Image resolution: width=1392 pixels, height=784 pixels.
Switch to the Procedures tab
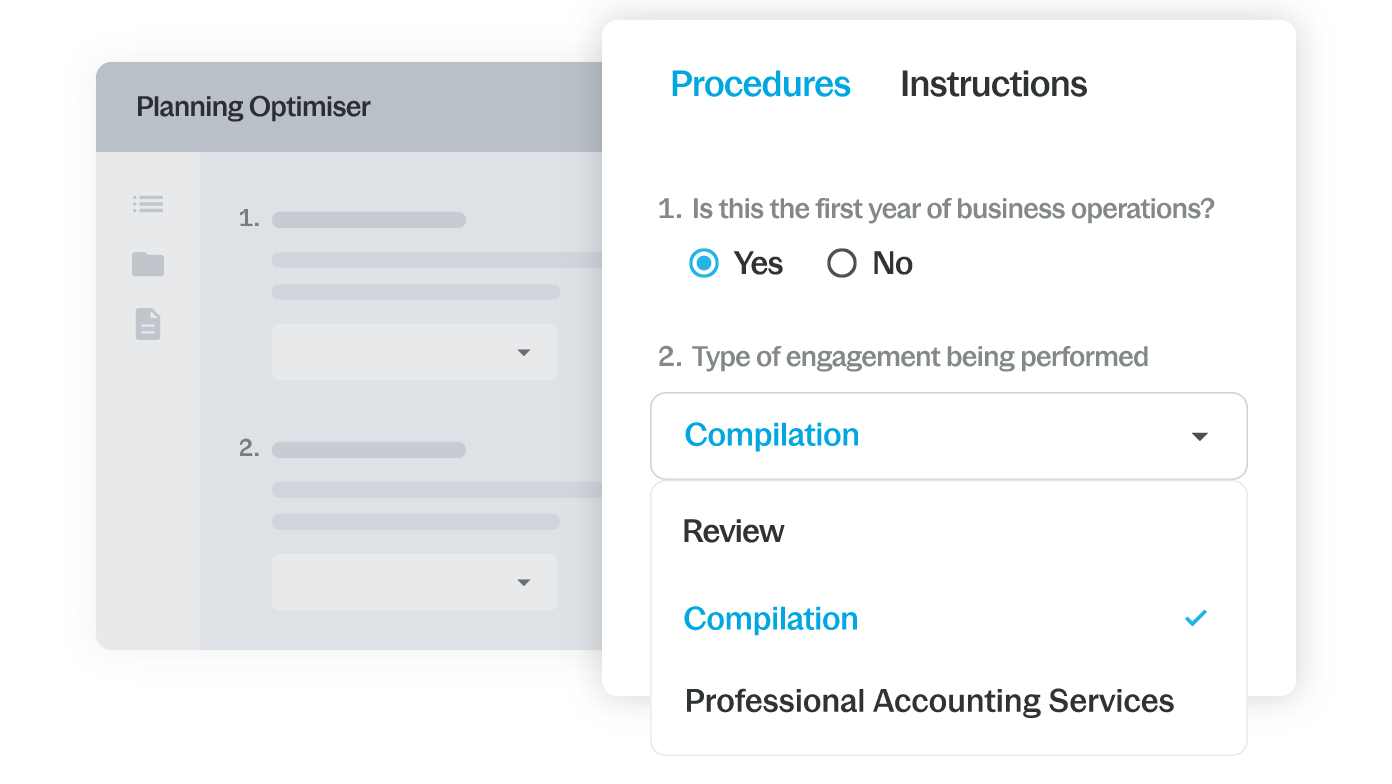pyautogui.click(x=760, y=84)
